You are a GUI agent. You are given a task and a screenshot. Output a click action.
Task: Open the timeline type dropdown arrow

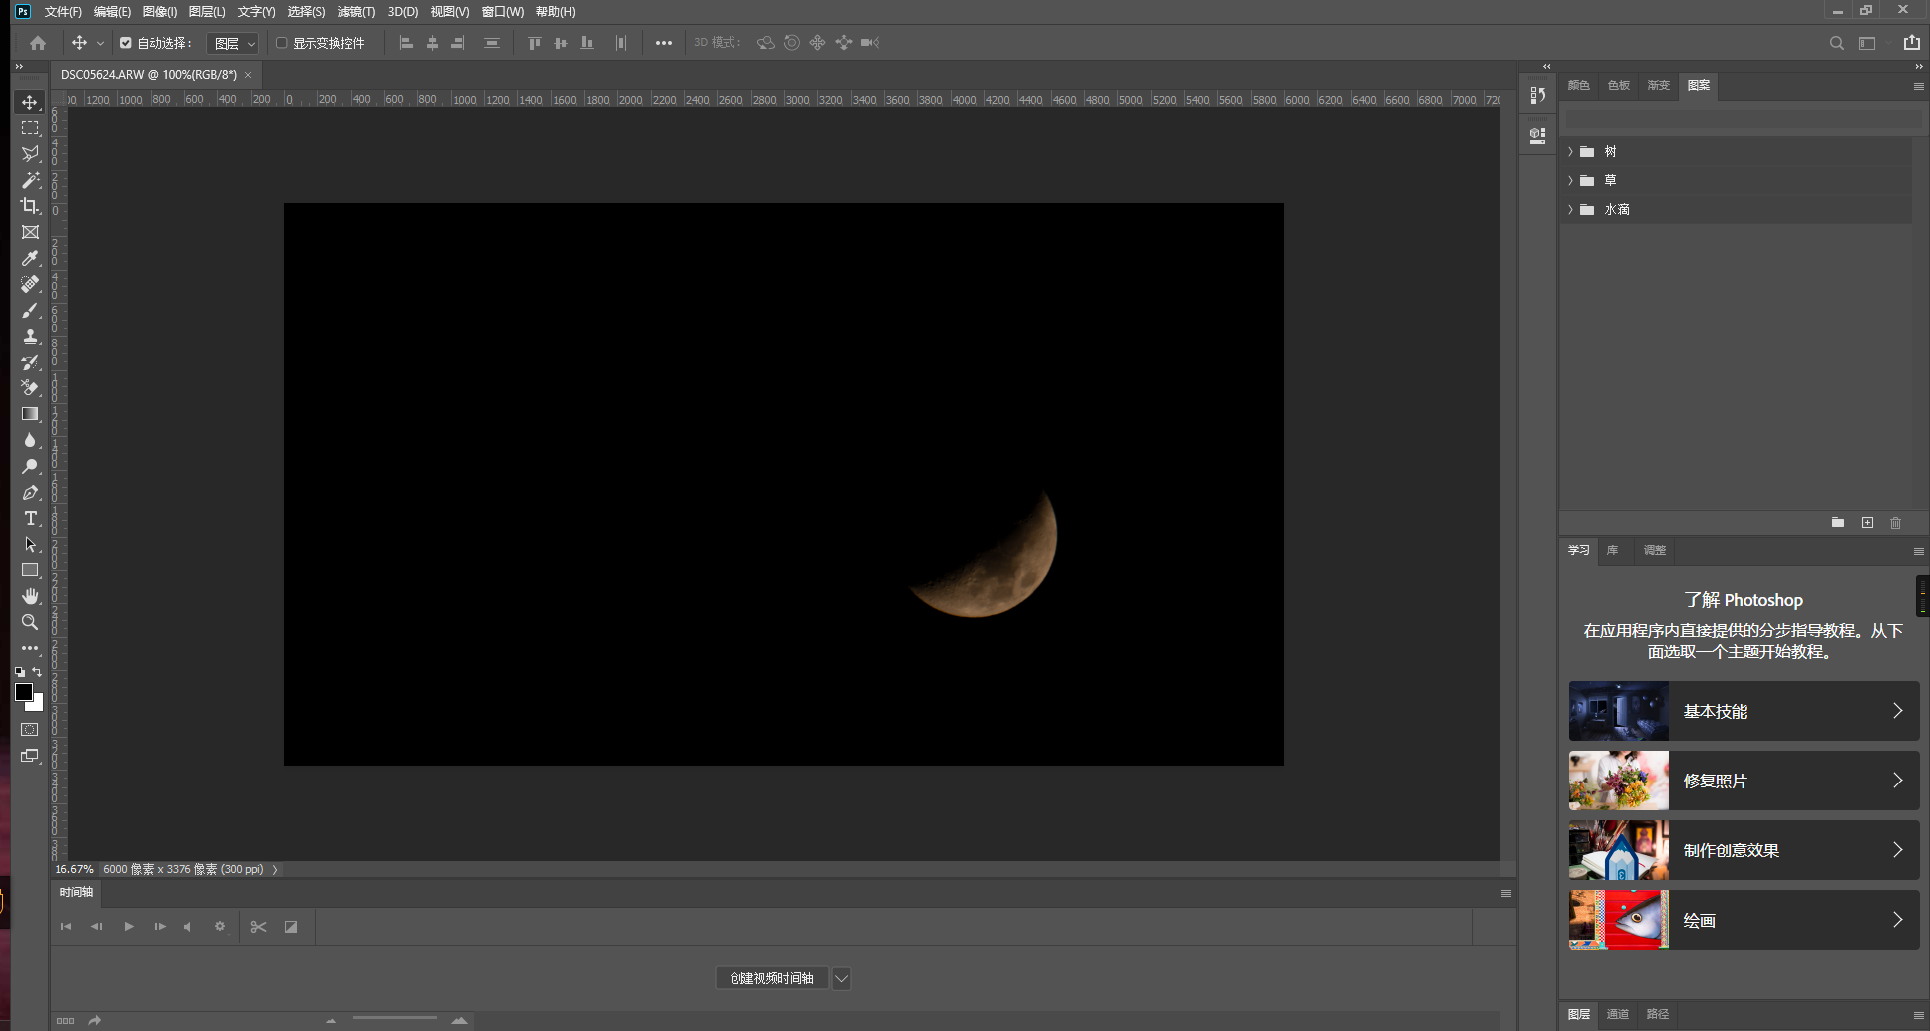(842, 978)
